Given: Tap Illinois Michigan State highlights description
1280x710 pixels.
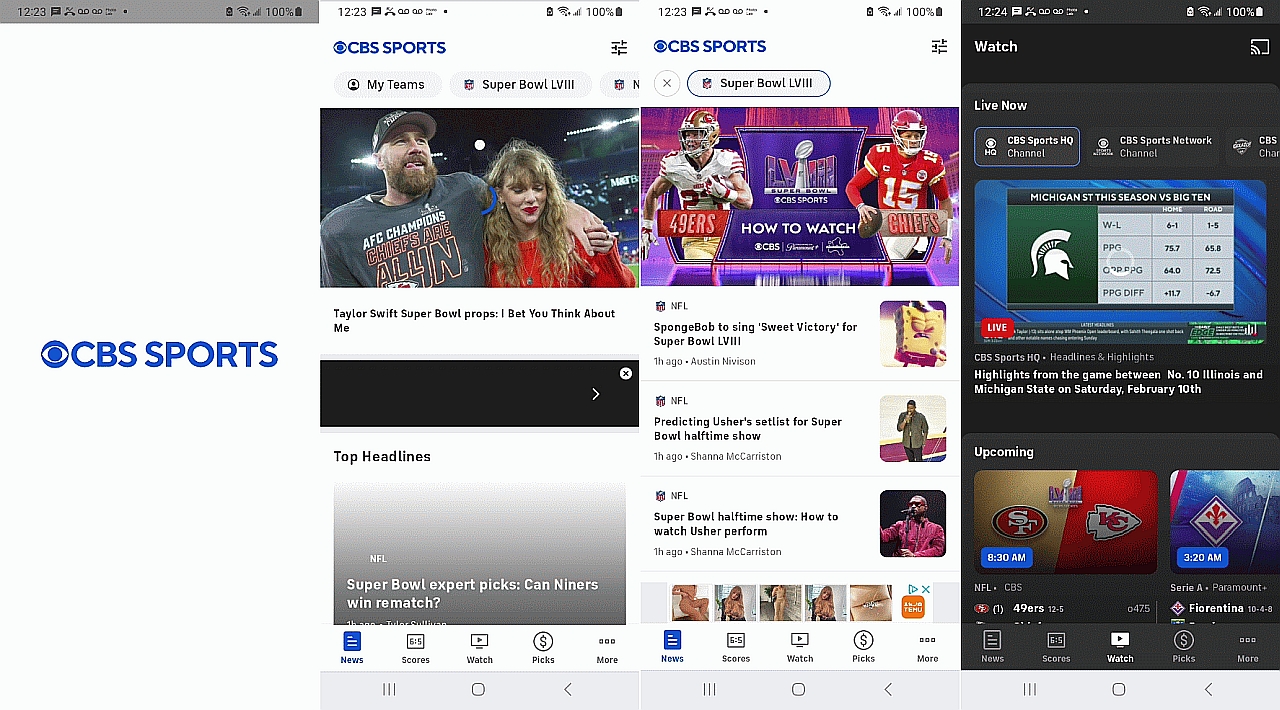Looking at the screenshot, I should (1118, 382).
